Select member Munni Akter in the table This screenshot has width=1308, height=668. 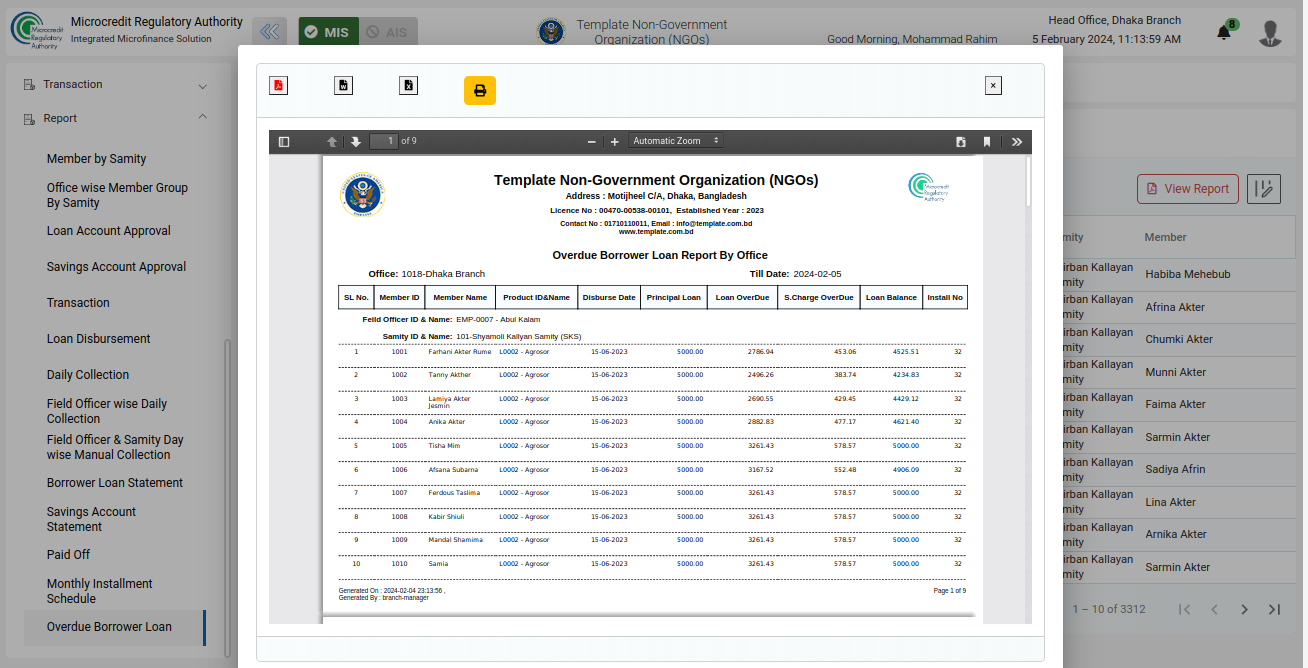(x=1176, y=372)
